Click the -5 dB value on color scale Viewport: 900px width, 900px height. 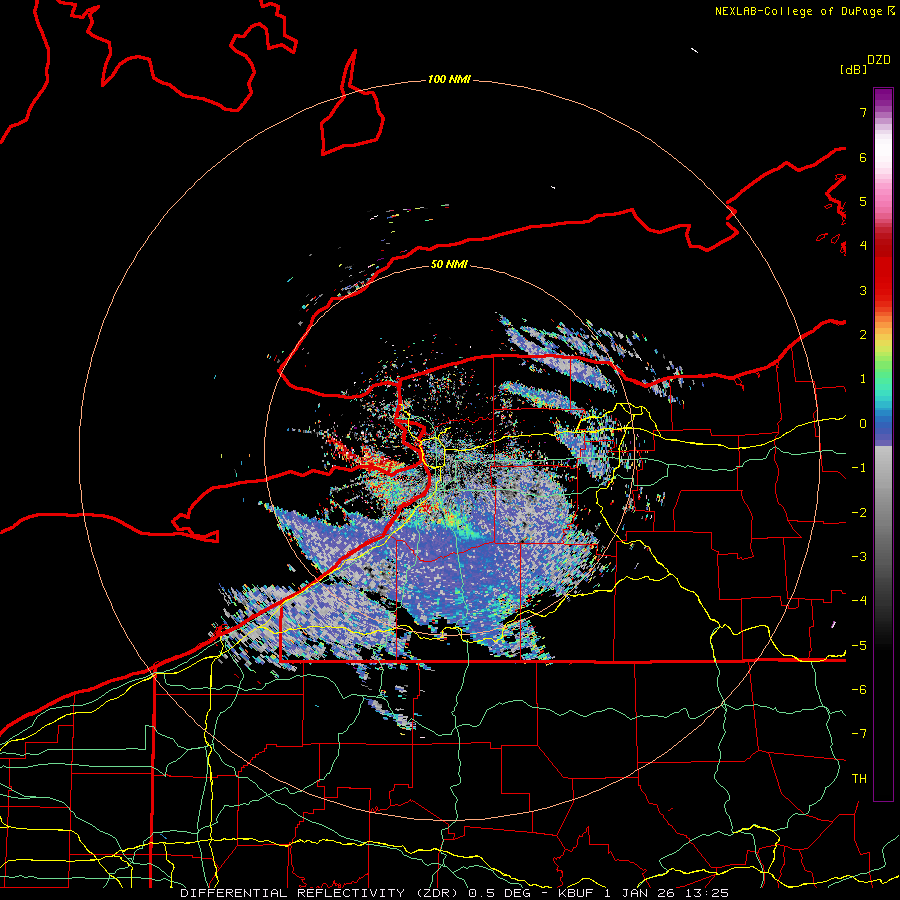(x=859, y=646)
